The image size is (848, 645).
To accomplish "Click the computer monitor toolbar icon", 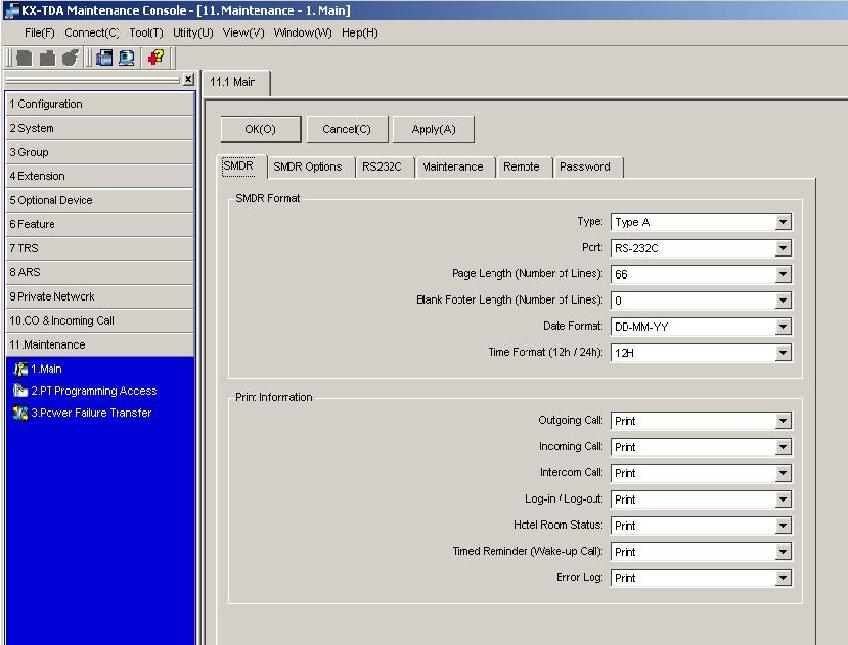I will (127, 57).
